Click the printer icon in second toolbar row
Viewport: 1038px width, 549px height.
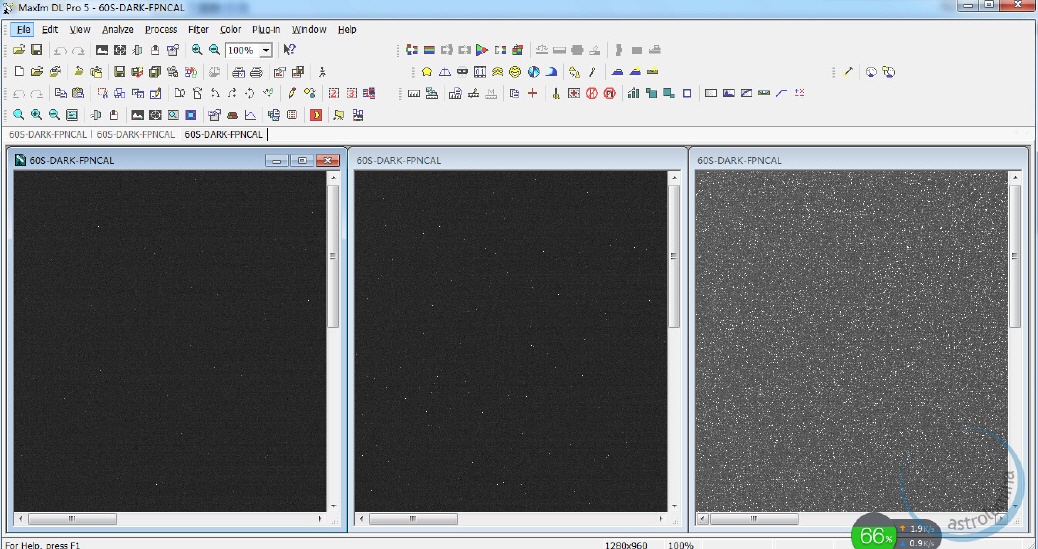(256, 72)
